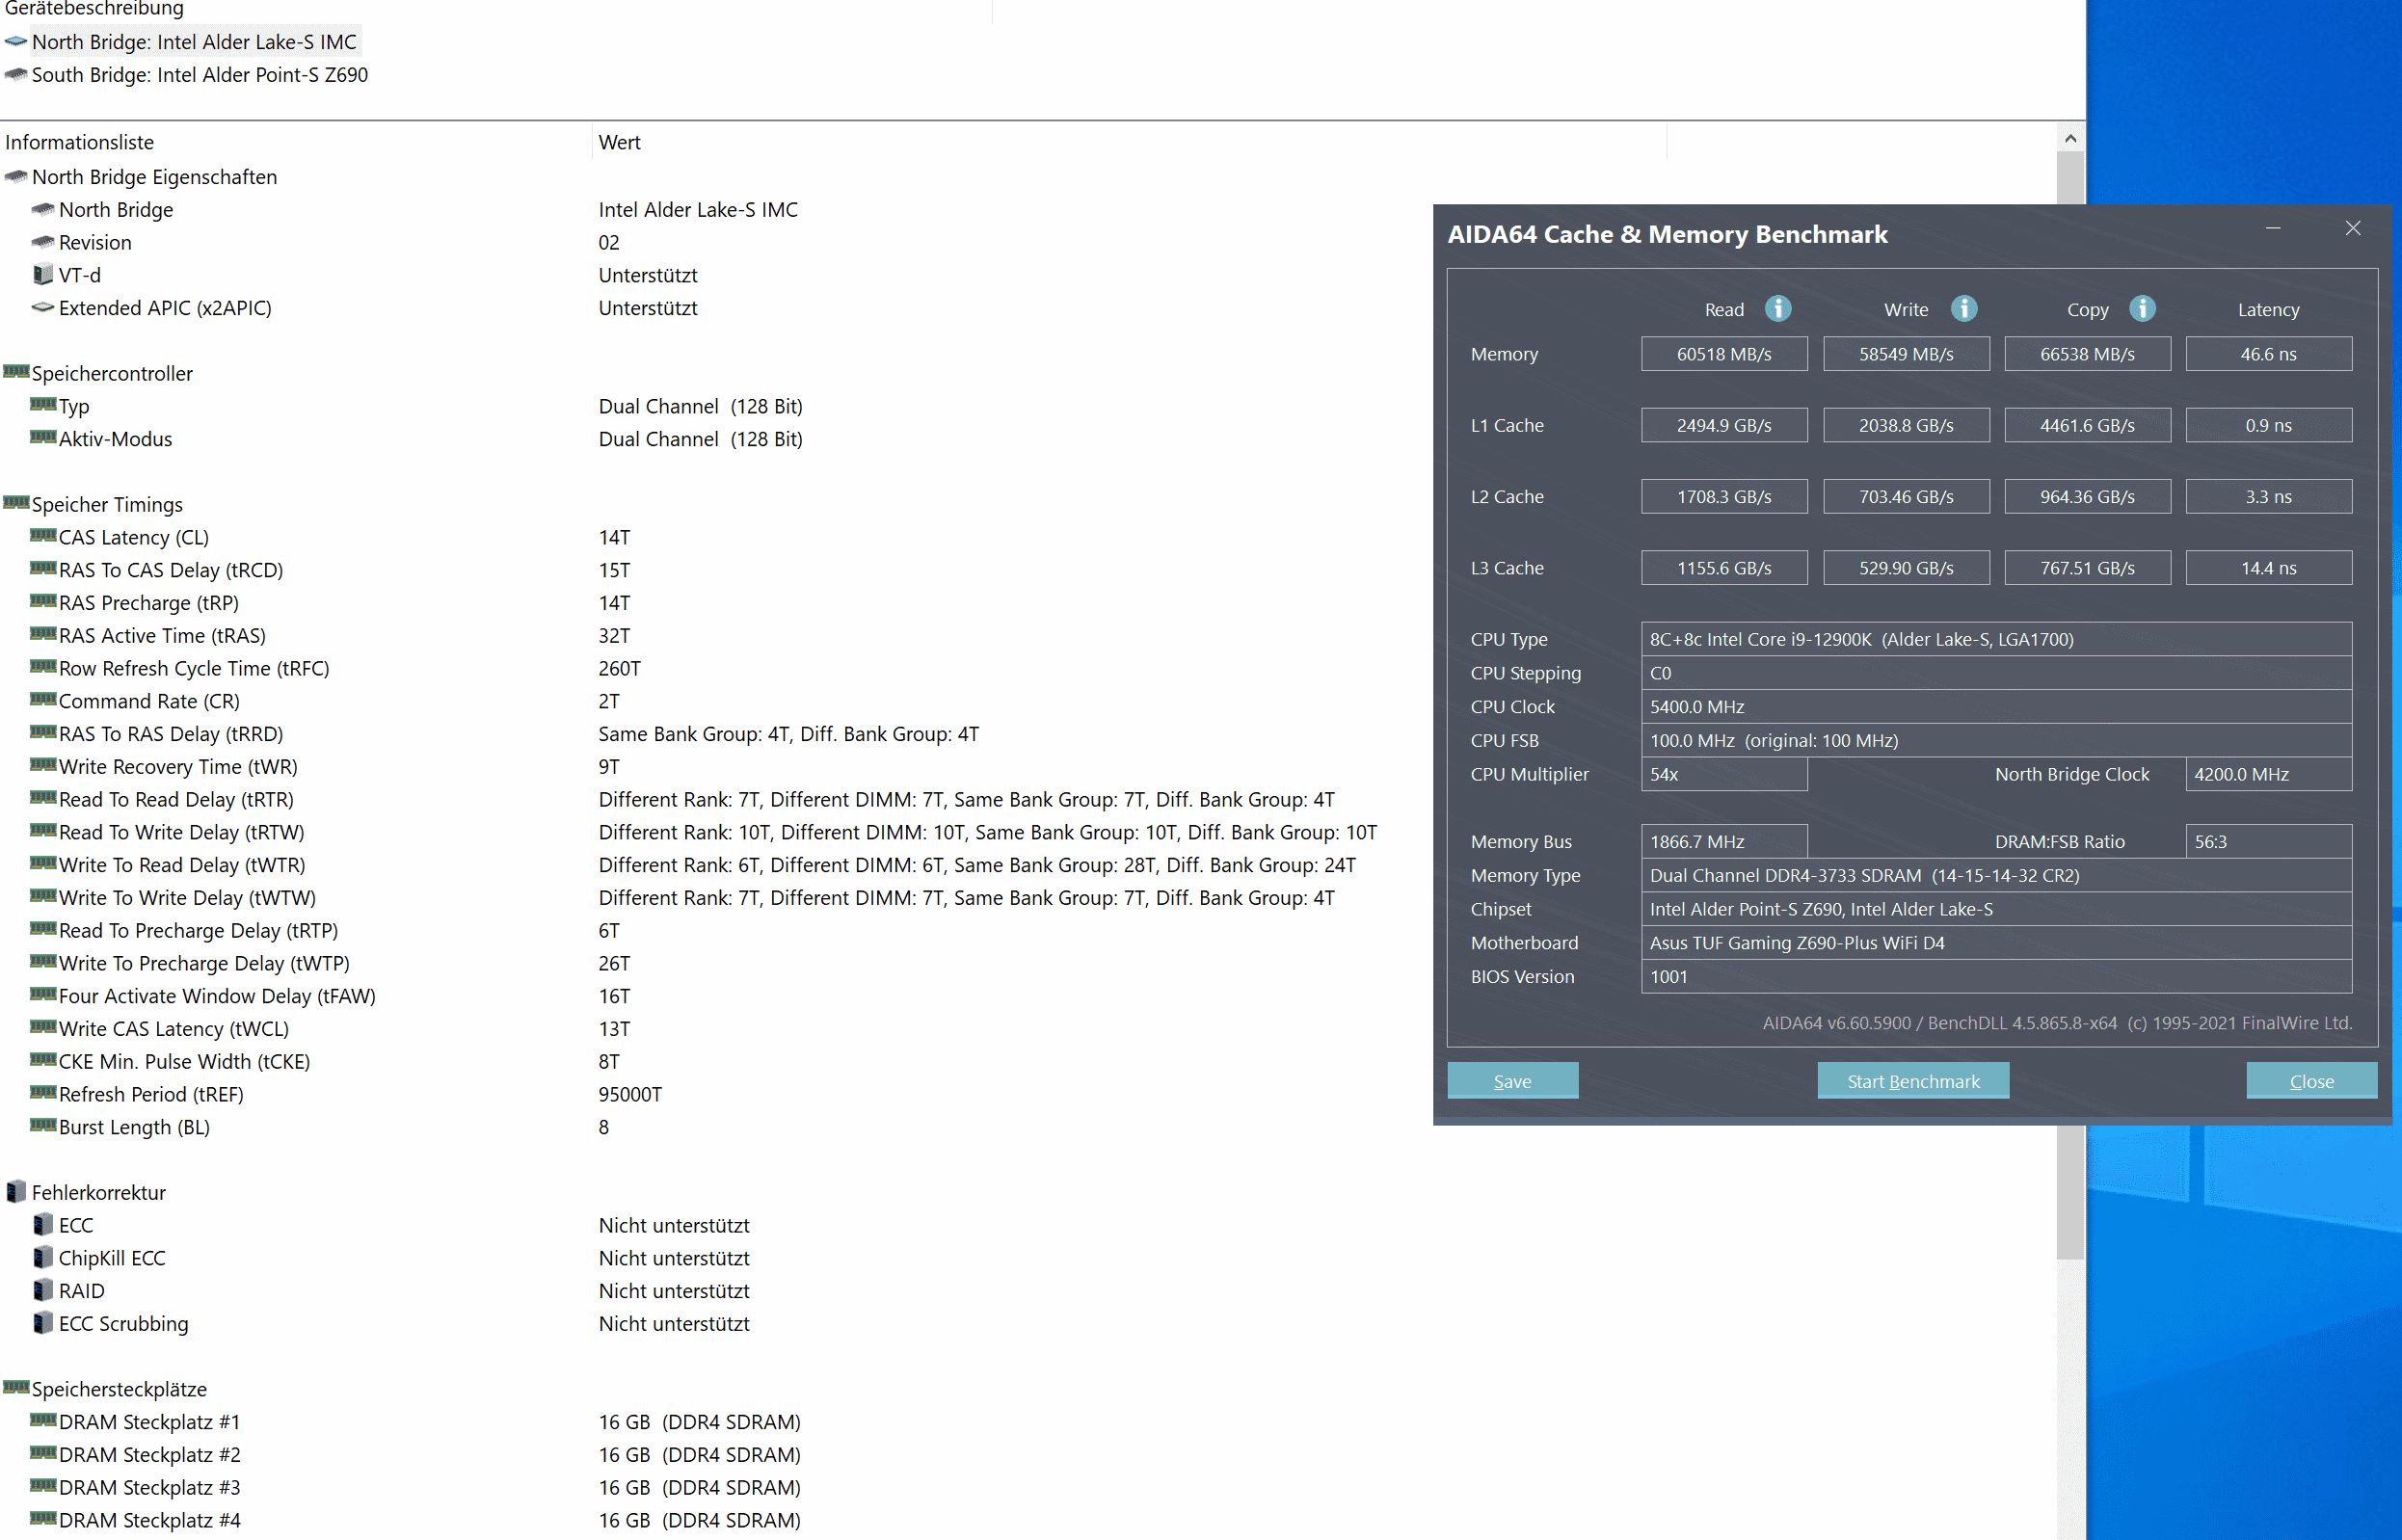Click the Save button in benchmark window
Image resolution: width=2402 pixels, height=1540 pixels.
pyautogui.click(x=1512, y=1081)
